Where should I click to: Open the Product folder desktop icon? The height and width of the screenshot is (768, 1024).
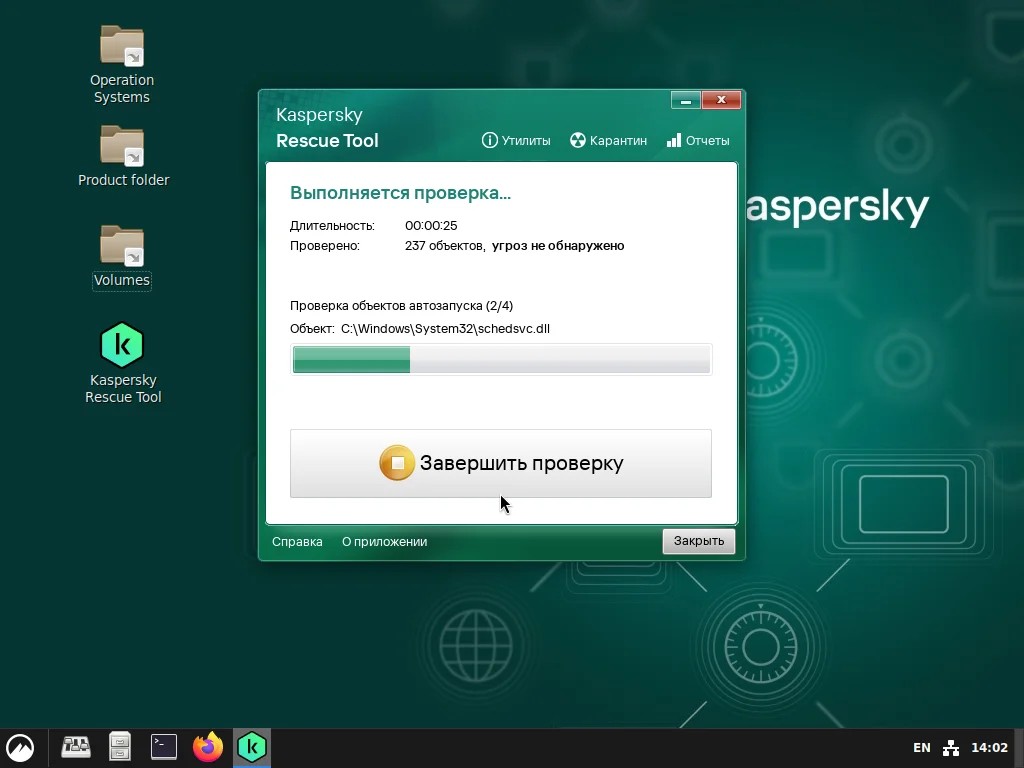(123, 156)
